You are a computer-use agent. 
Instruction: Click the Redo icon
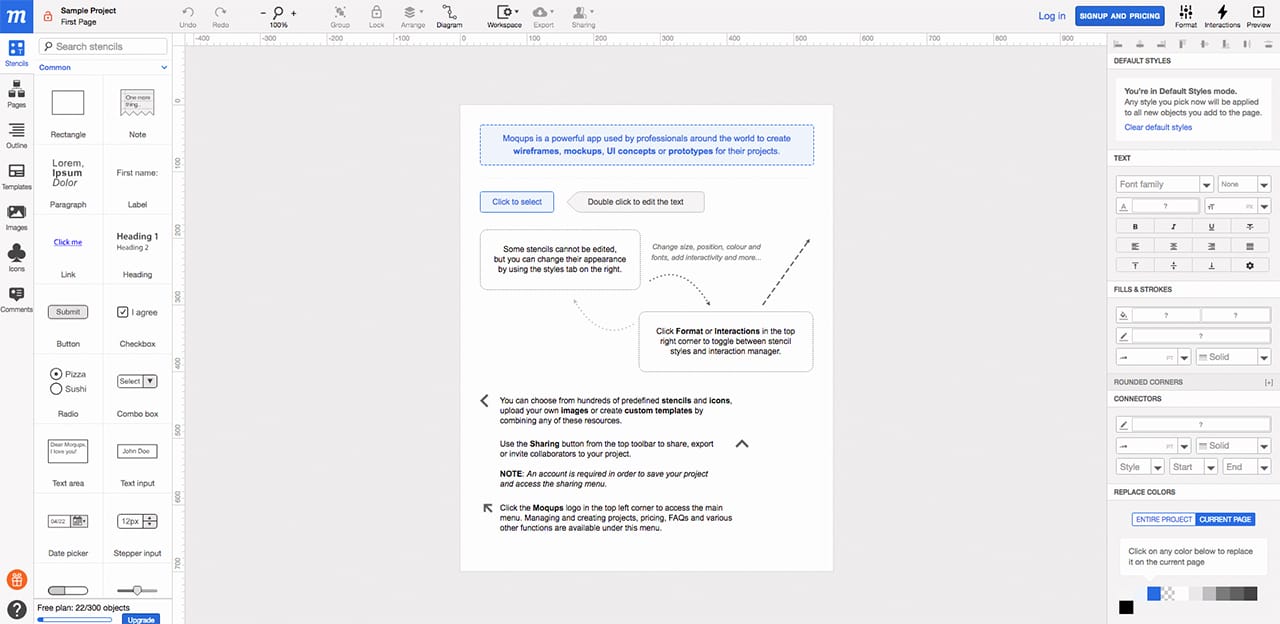[221, 12]
